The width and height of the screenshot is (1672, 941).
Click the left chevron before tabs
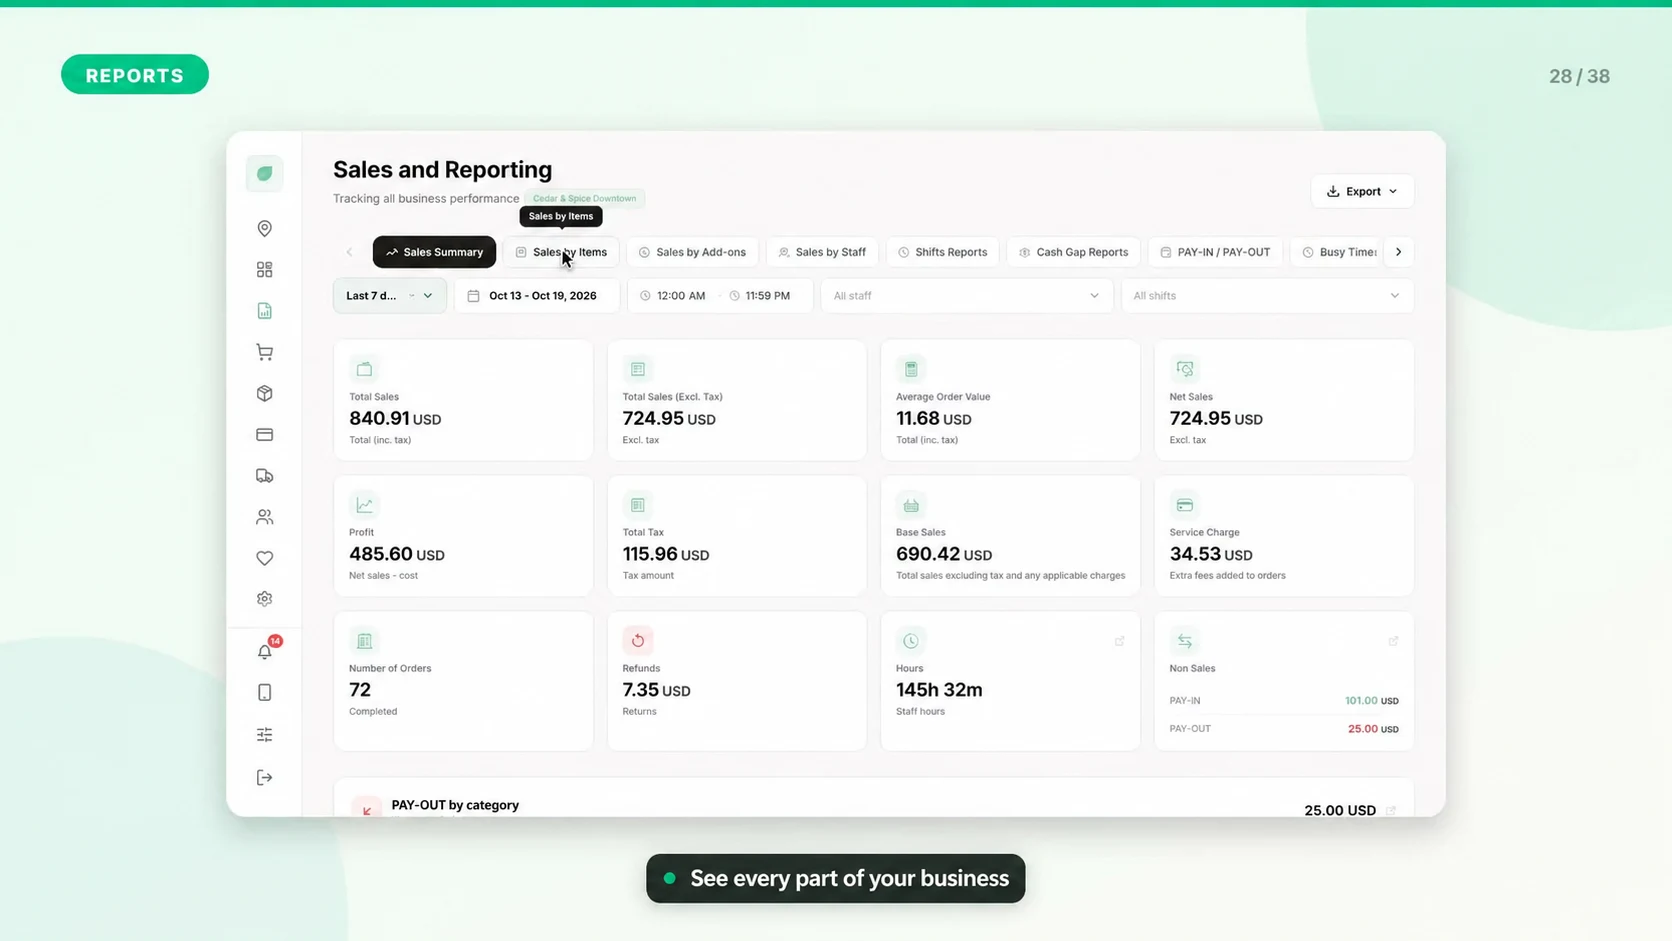(x=349, y=252)
